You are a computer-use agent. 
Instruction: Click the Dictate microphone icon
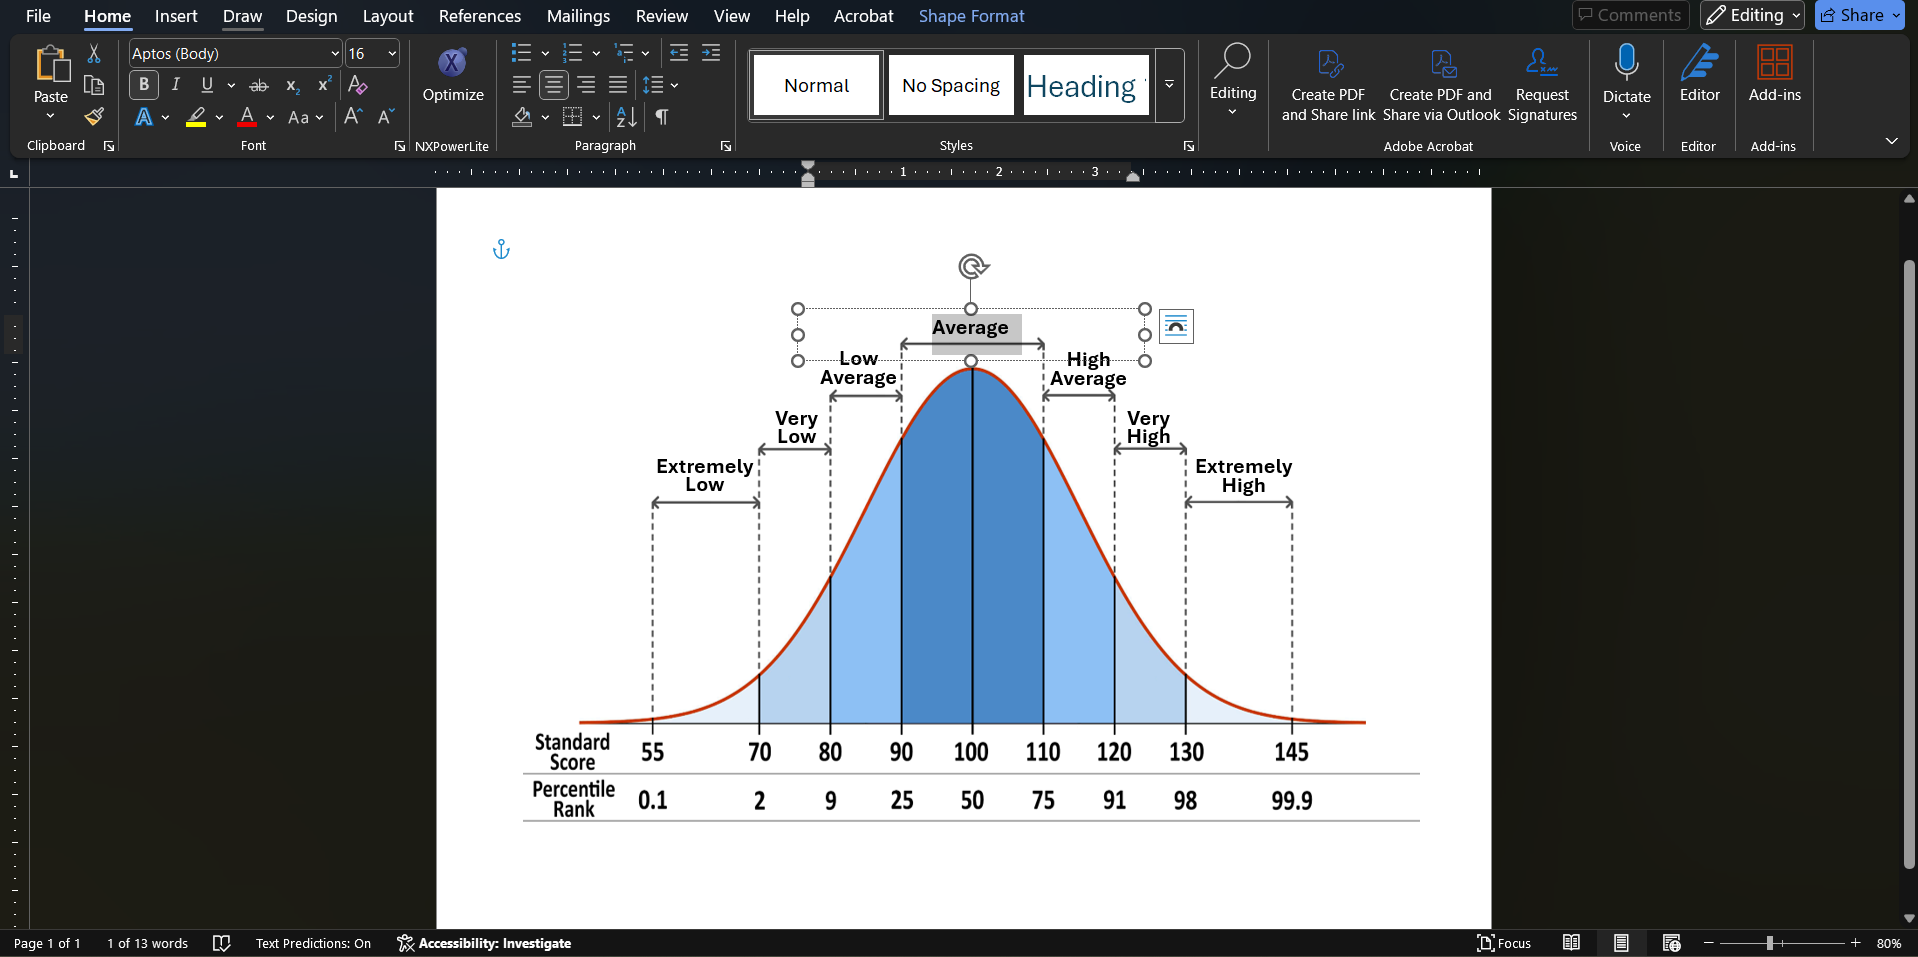pyautogui.click(x=1626, y=63)
